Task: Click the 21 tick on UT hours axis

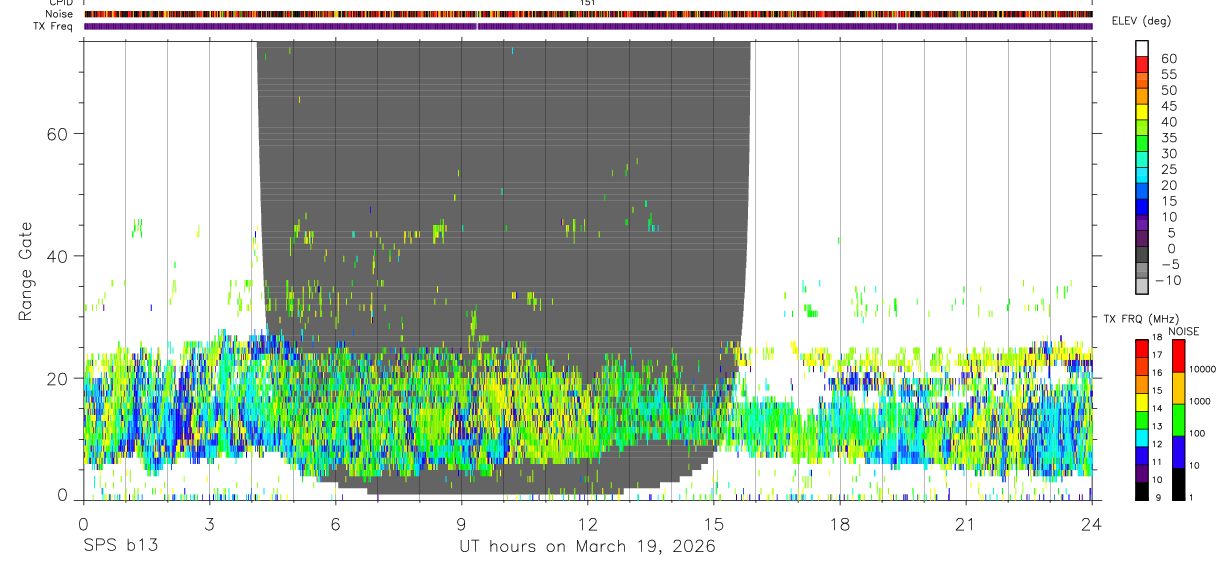Action: click(x=966, y=523)
